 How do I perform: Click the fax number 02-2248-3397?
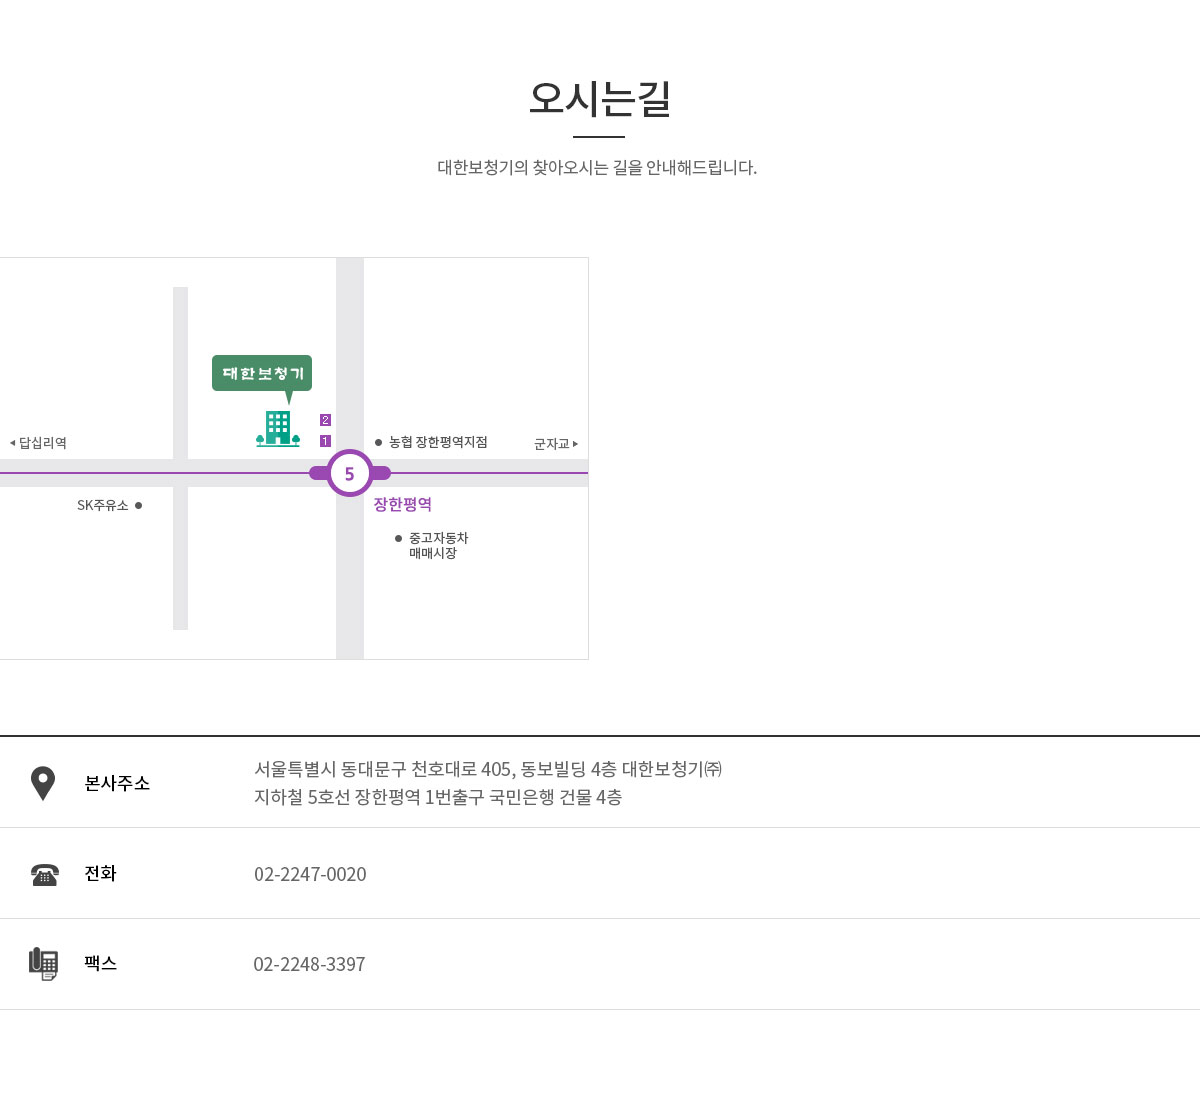tap(309, 964)
